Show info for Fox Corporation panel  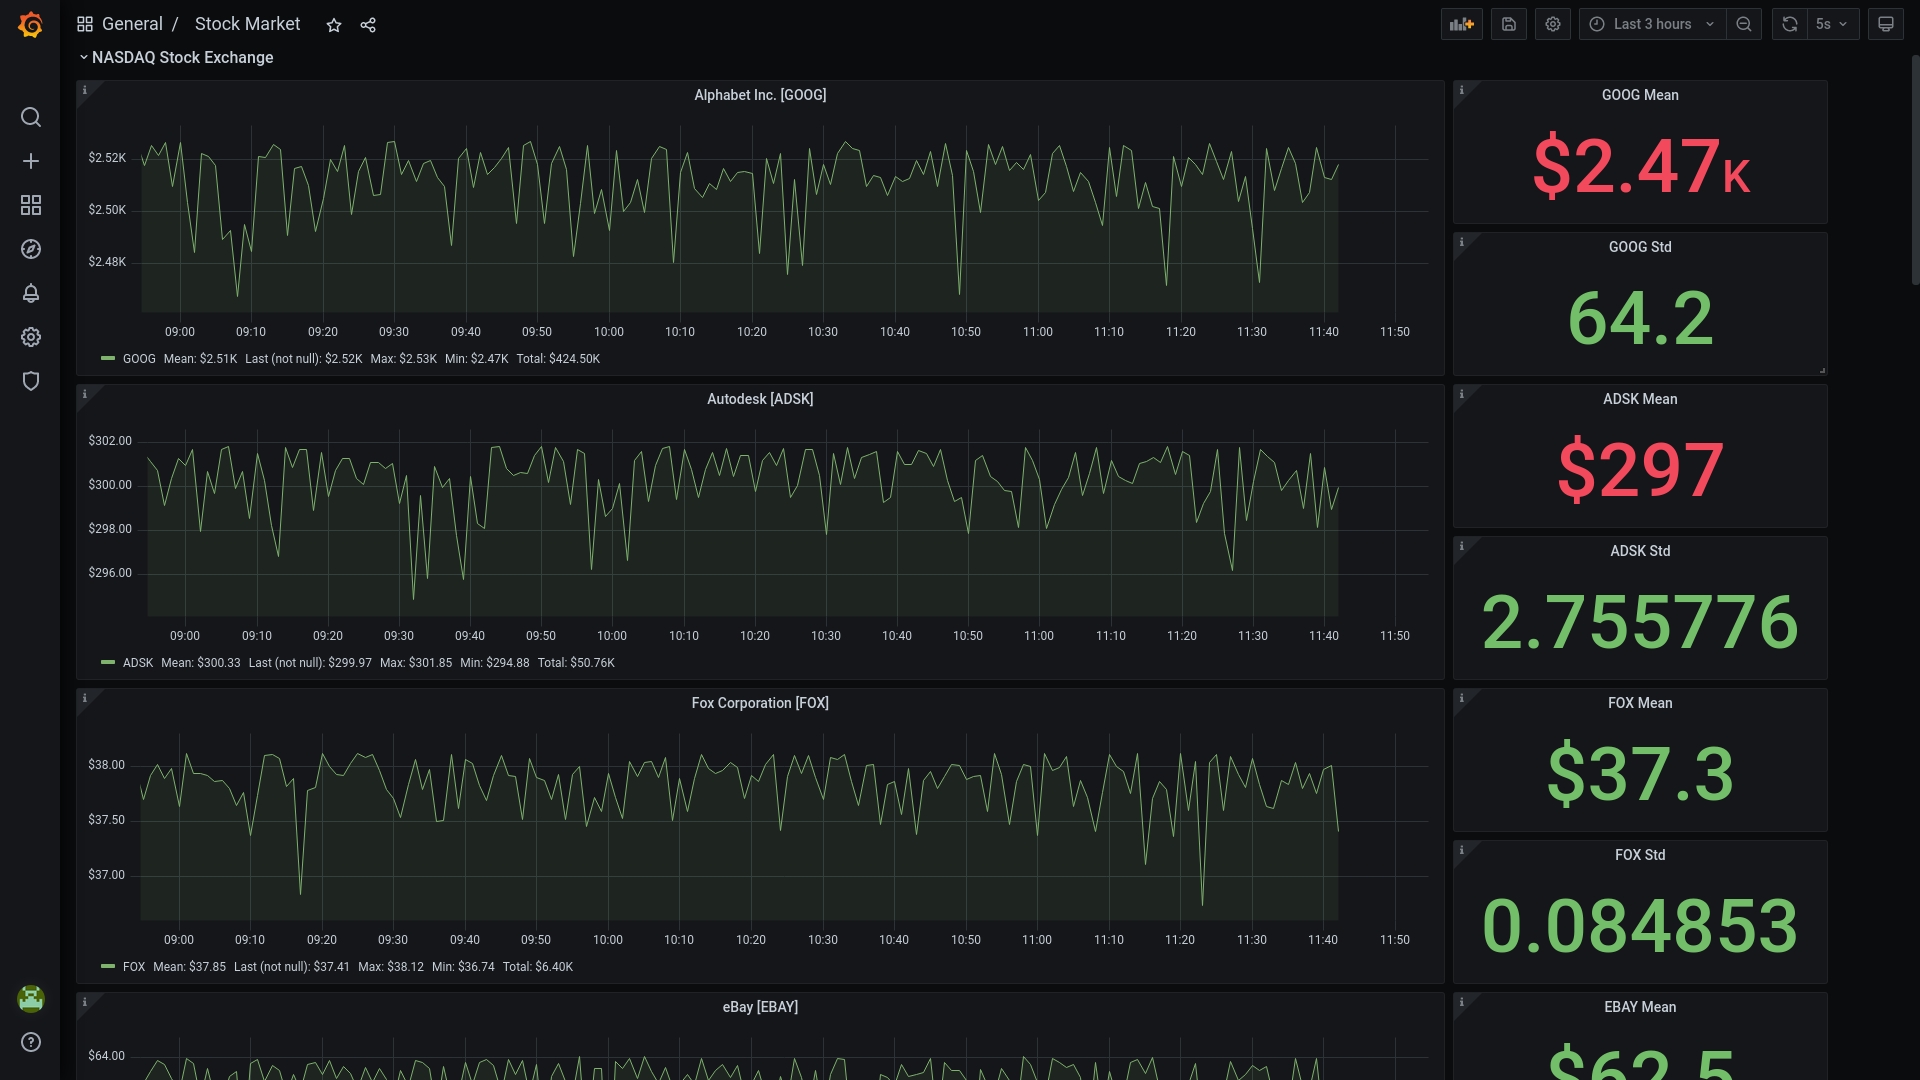click(85, 698)
